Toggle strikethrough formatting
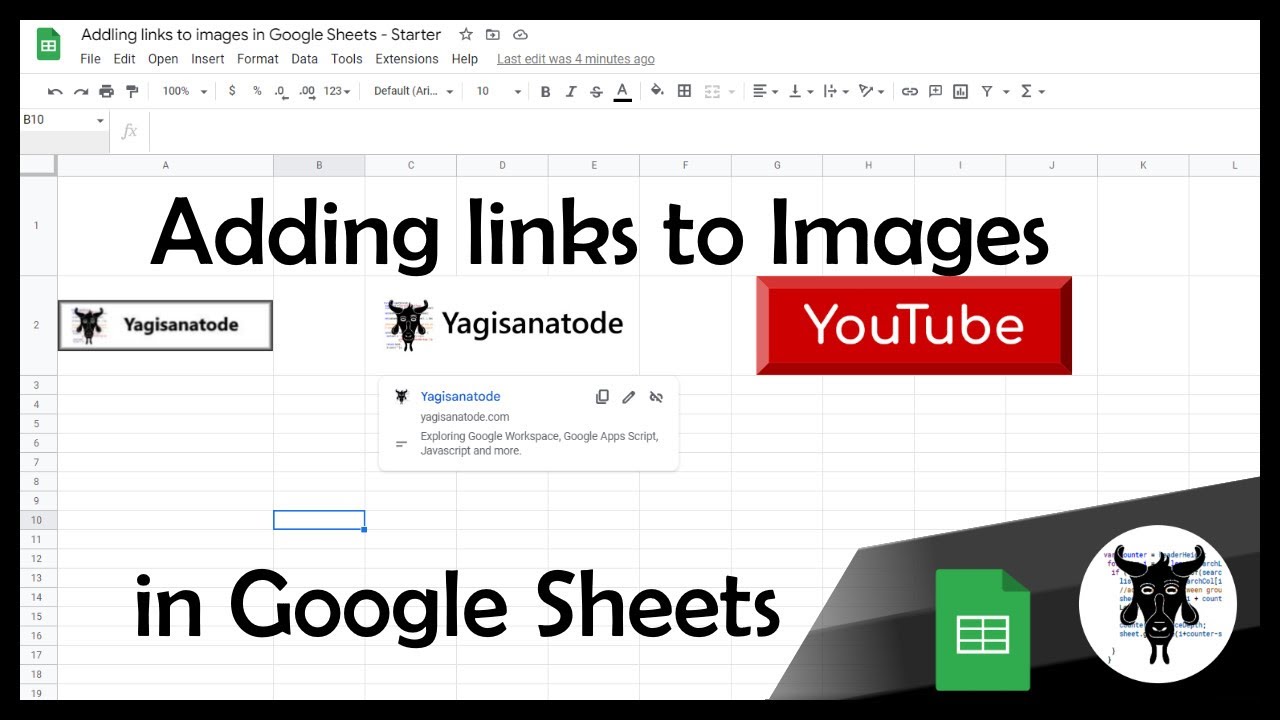This screenshot has height=720, width=1280. 596,91
